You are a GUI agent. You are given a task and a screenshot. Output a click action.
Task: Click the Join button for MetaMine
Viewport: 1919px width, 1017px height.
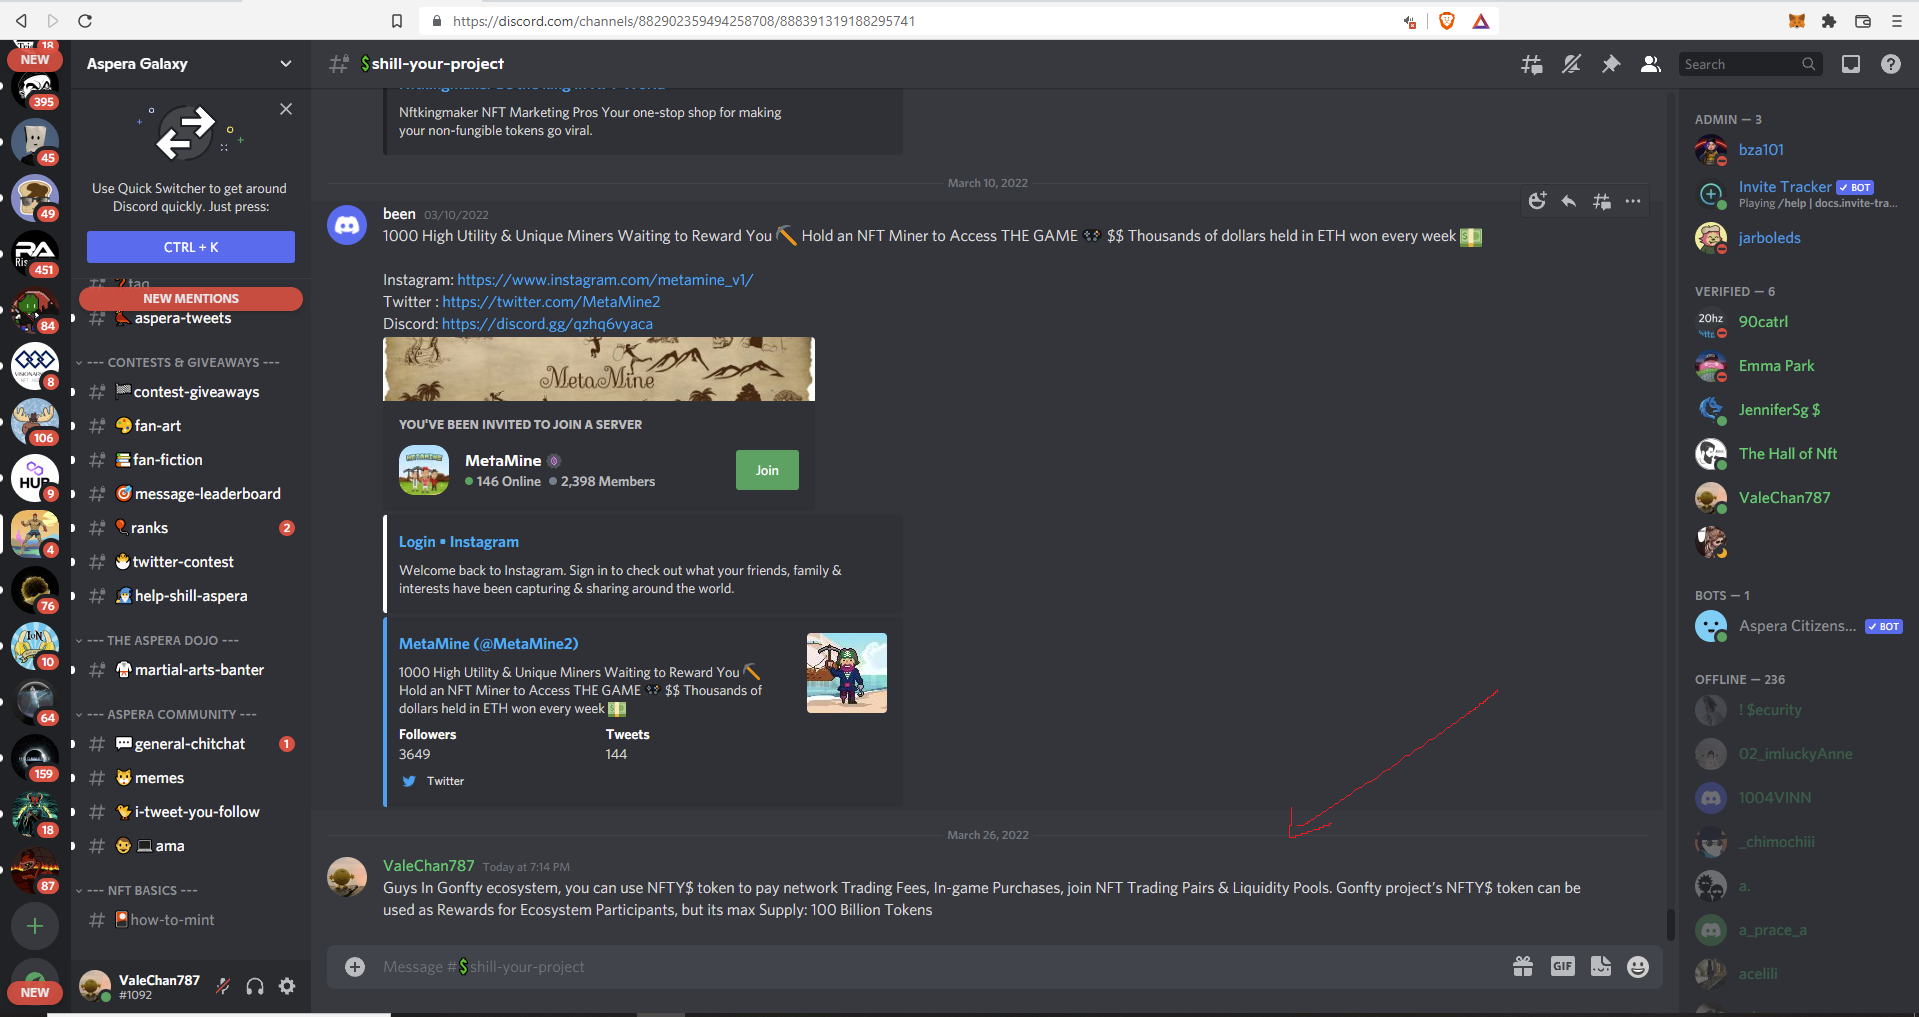(x=767, y=470)
